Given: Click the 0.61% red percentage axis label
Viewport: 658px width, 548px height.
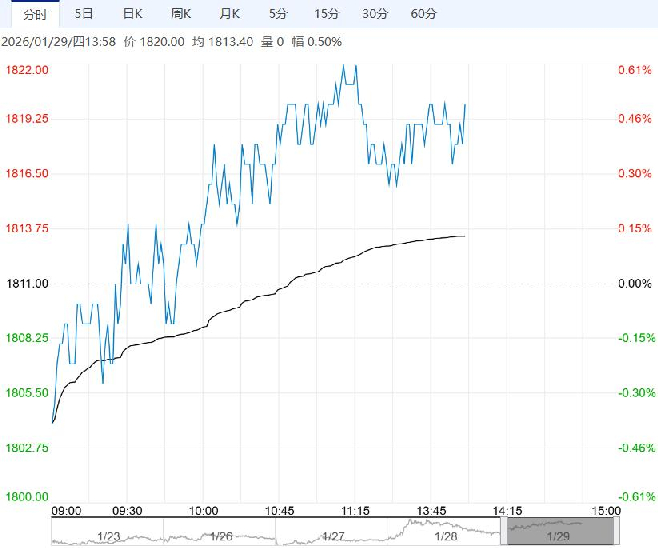Looking at the screenshot, I should pos(634,70).
